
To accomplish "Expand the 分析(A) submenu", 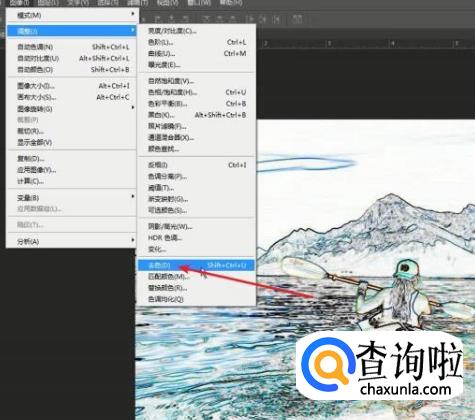I will (71, 241).
